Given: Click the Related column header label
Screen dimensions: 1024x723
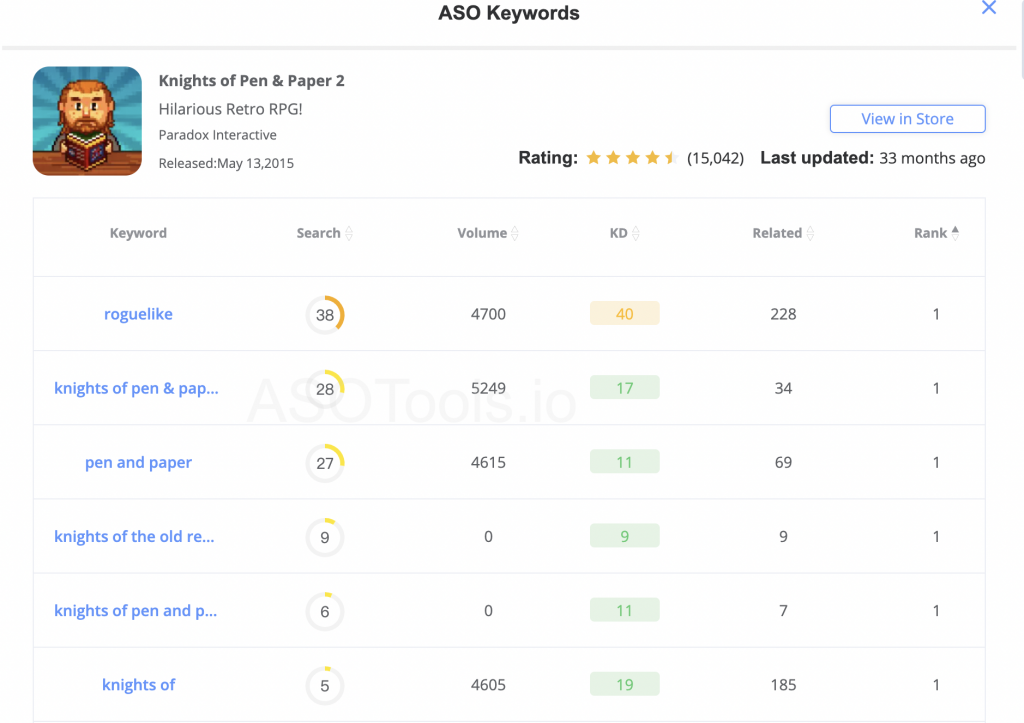Looking at the screenshot, I should 777,233.
